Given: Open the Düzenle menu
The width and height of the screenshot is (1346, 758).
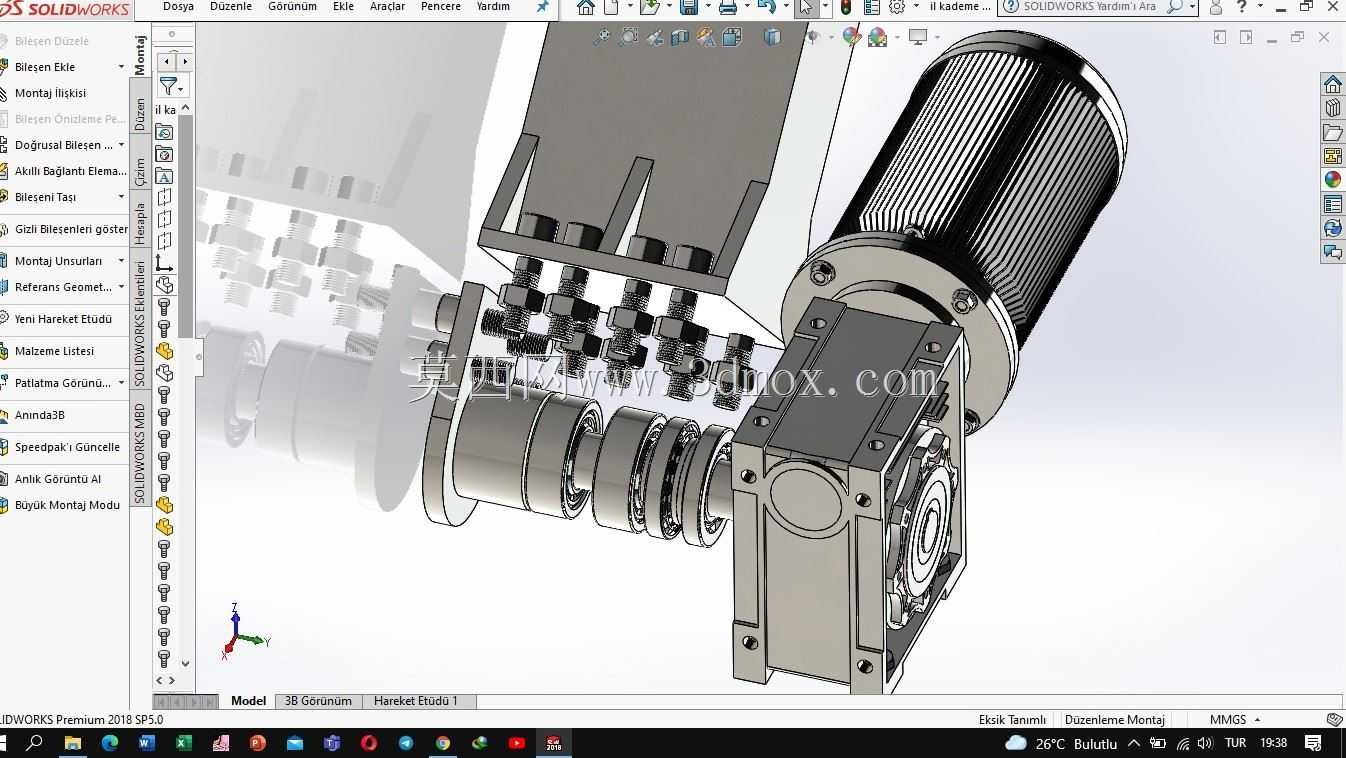Looking at the screenshot, I should click(231, 6).
